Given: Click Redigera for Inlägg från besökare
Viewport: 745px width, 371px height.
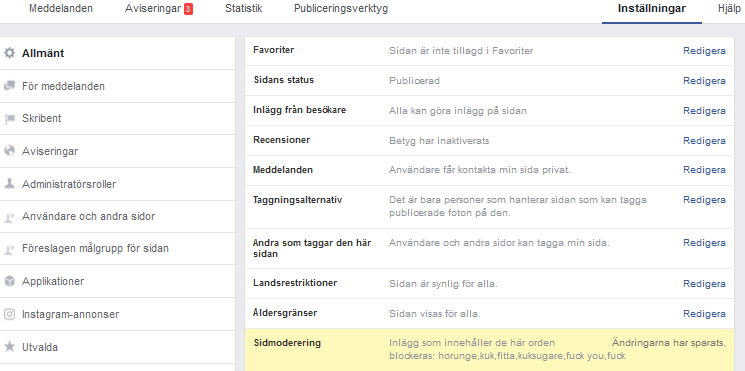Looking at the screenshot, I should tap(704, 111).
